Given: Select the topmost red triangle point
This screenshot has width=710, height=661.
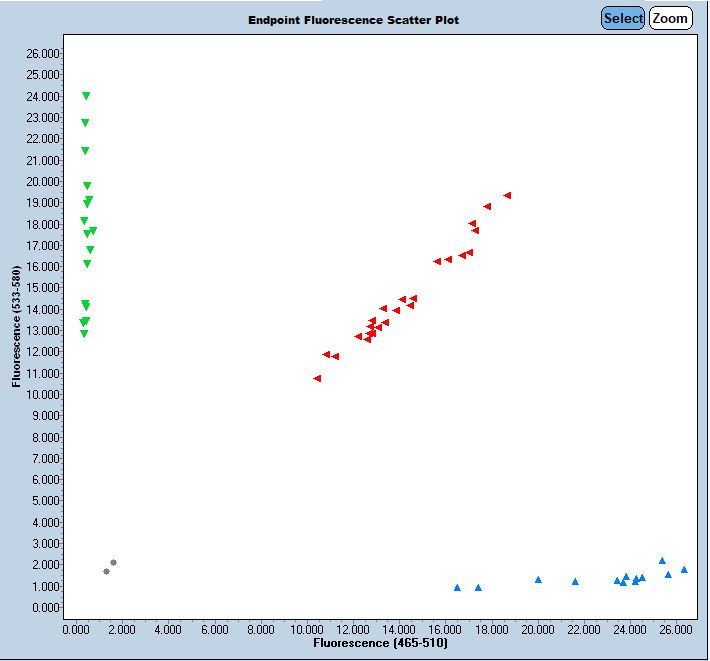Looking at the screenshot, I should coord(507,196).
